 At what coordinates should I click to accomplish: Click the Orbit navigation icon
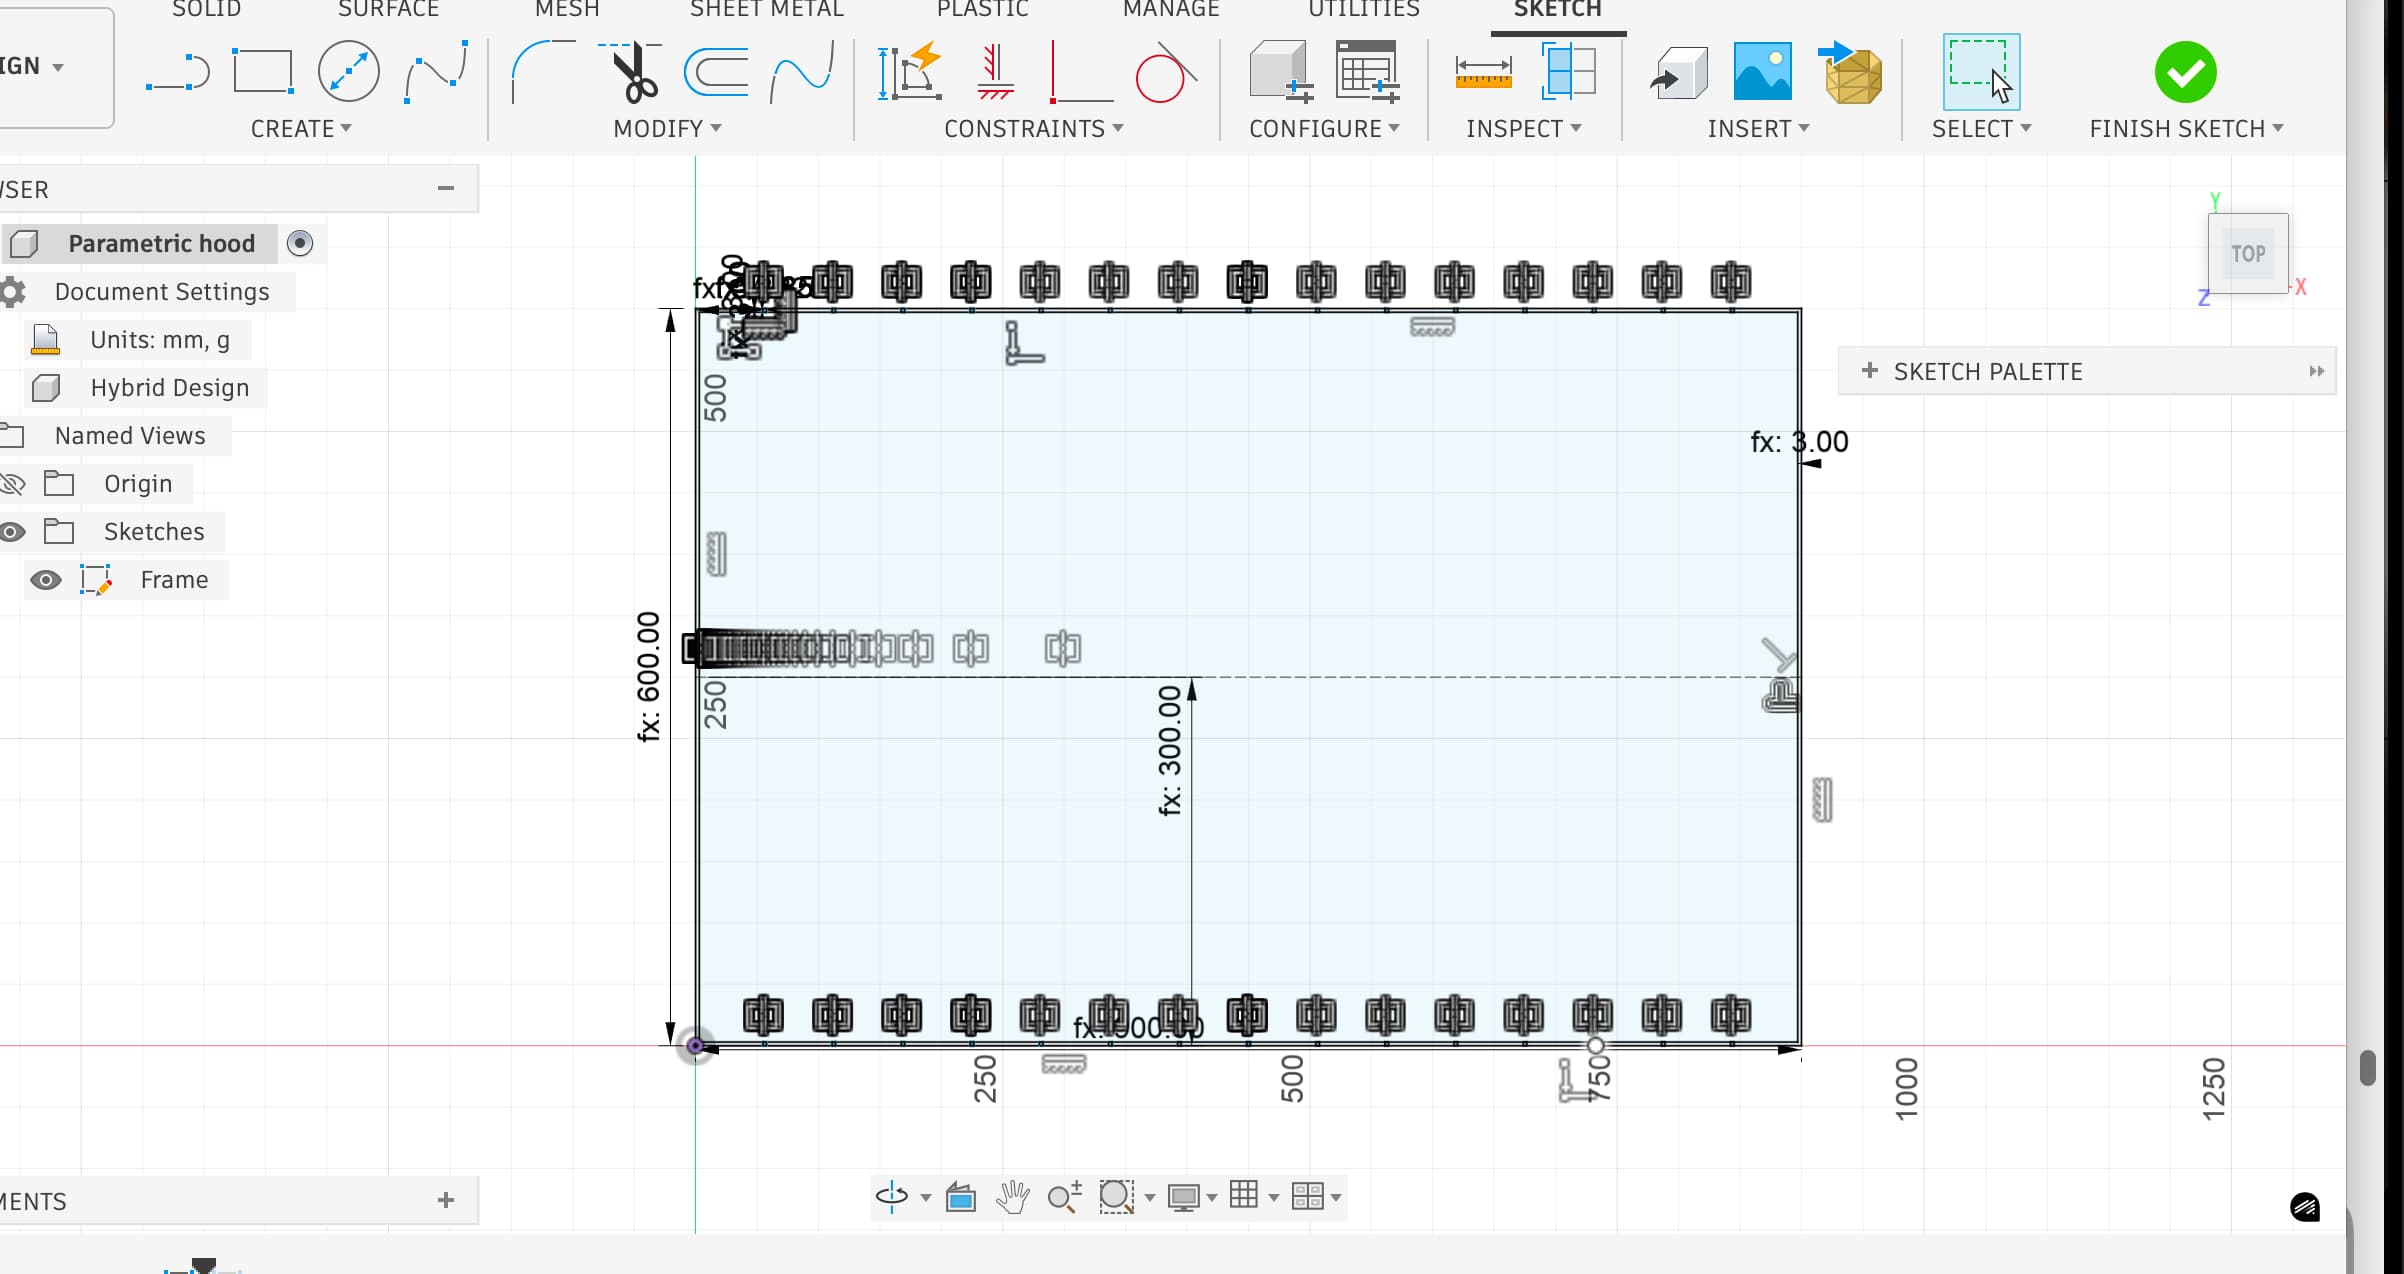(891, 1196)
